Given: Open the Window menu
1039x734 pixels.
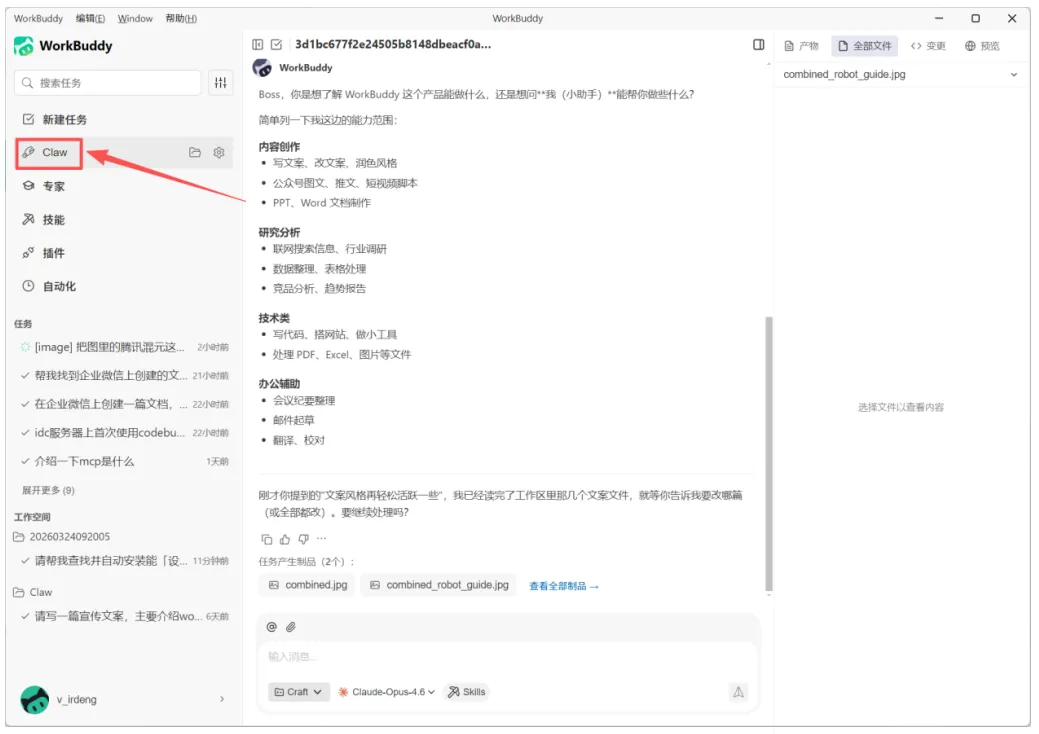Looking at the screenshot, I should point(135,19).
